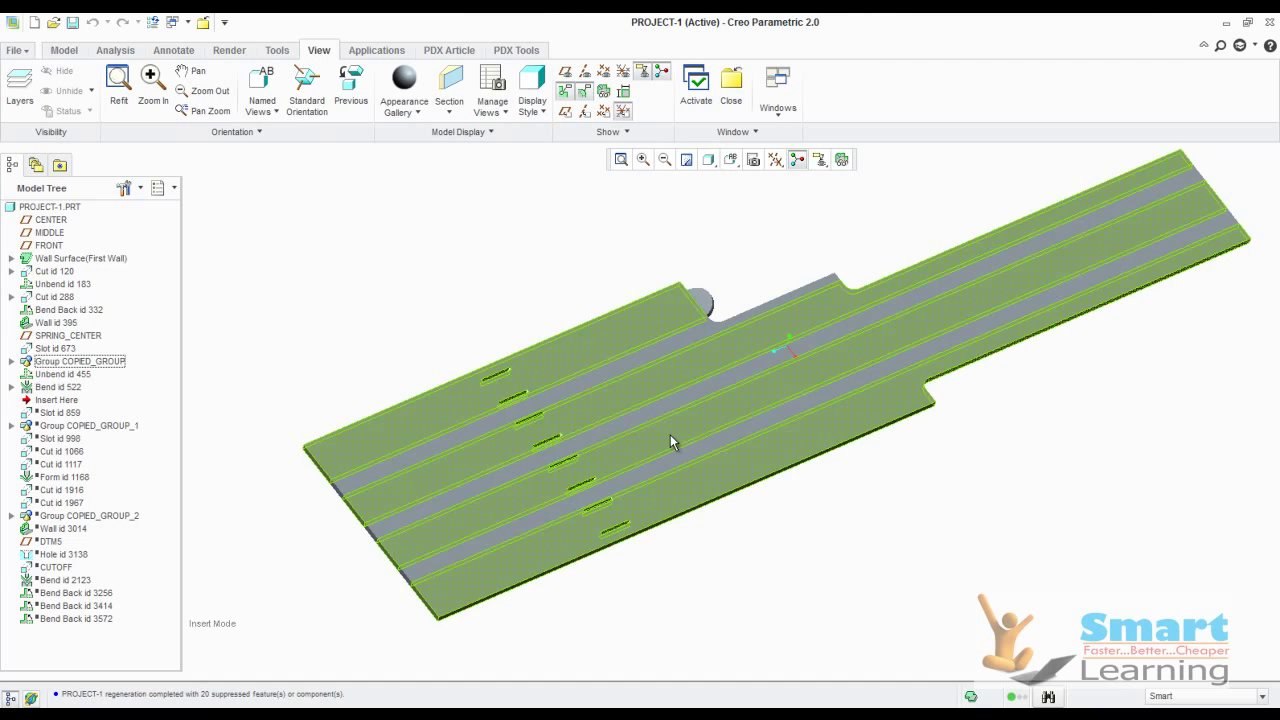The width and height of the screenshot is (1280, 720).
Task: Open Saved Views in graphics toolbar
Action: [731, 160]
